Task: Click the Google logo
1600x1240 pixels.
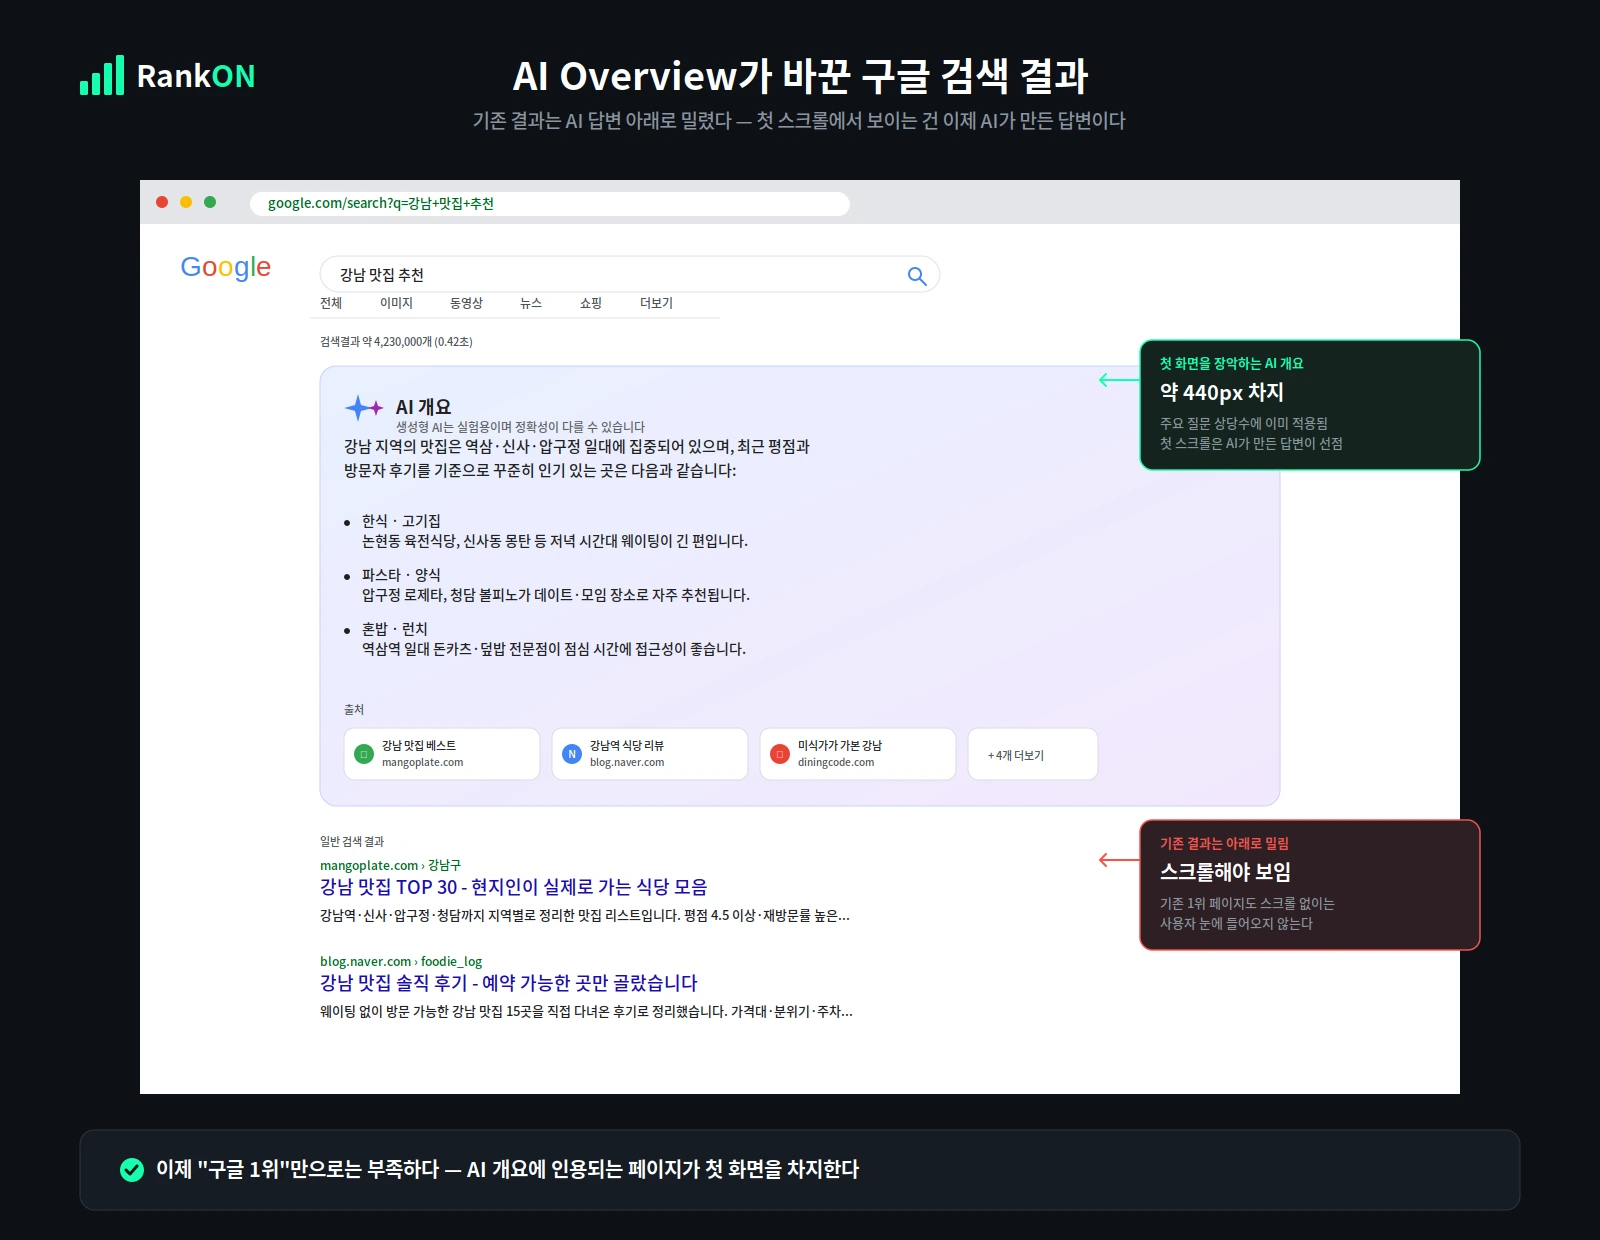Action: pyautogui.click(x=225, y=267)
